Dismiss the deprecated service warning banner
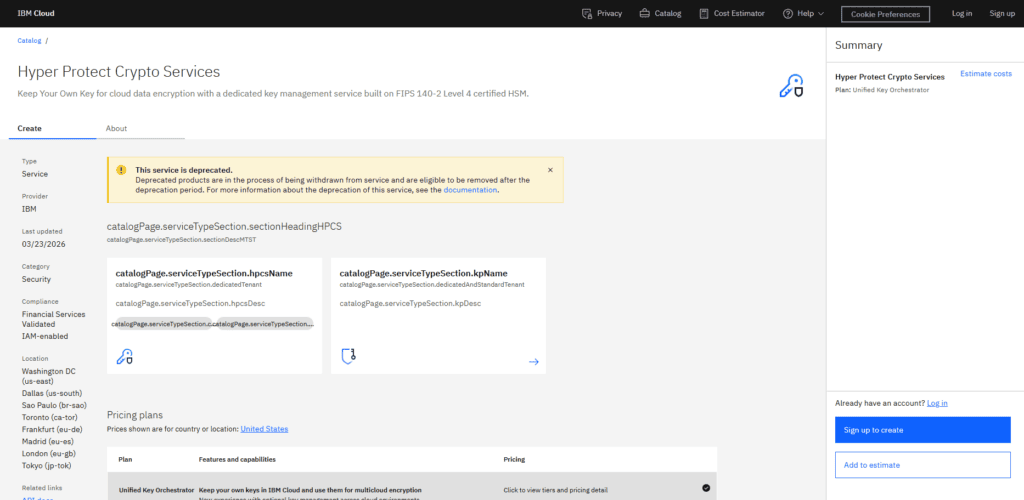The width and height of the screenshot is (1024, 500). (550, 170)
